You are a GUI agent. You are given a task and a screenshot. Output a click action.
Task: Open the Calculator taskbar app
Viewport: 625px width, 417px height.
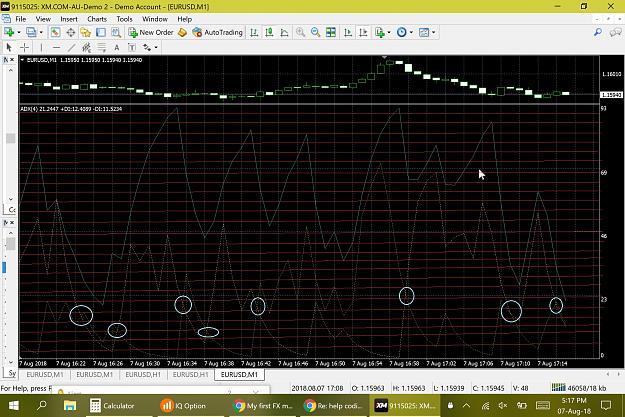point(112,406)
